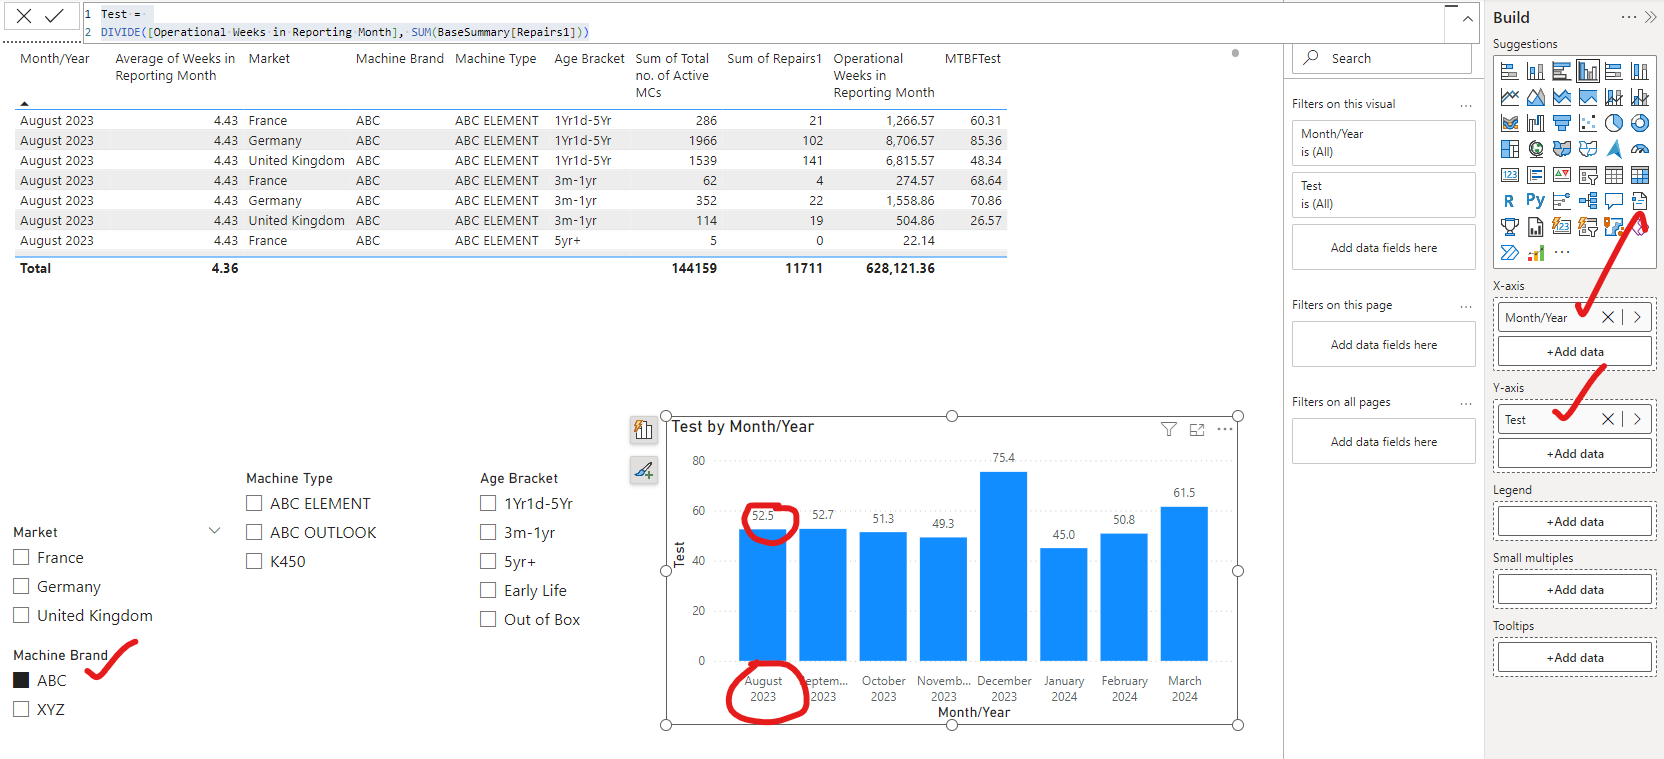
Task: Select the KPI visual icon
Action: (x=1562, y=175)
